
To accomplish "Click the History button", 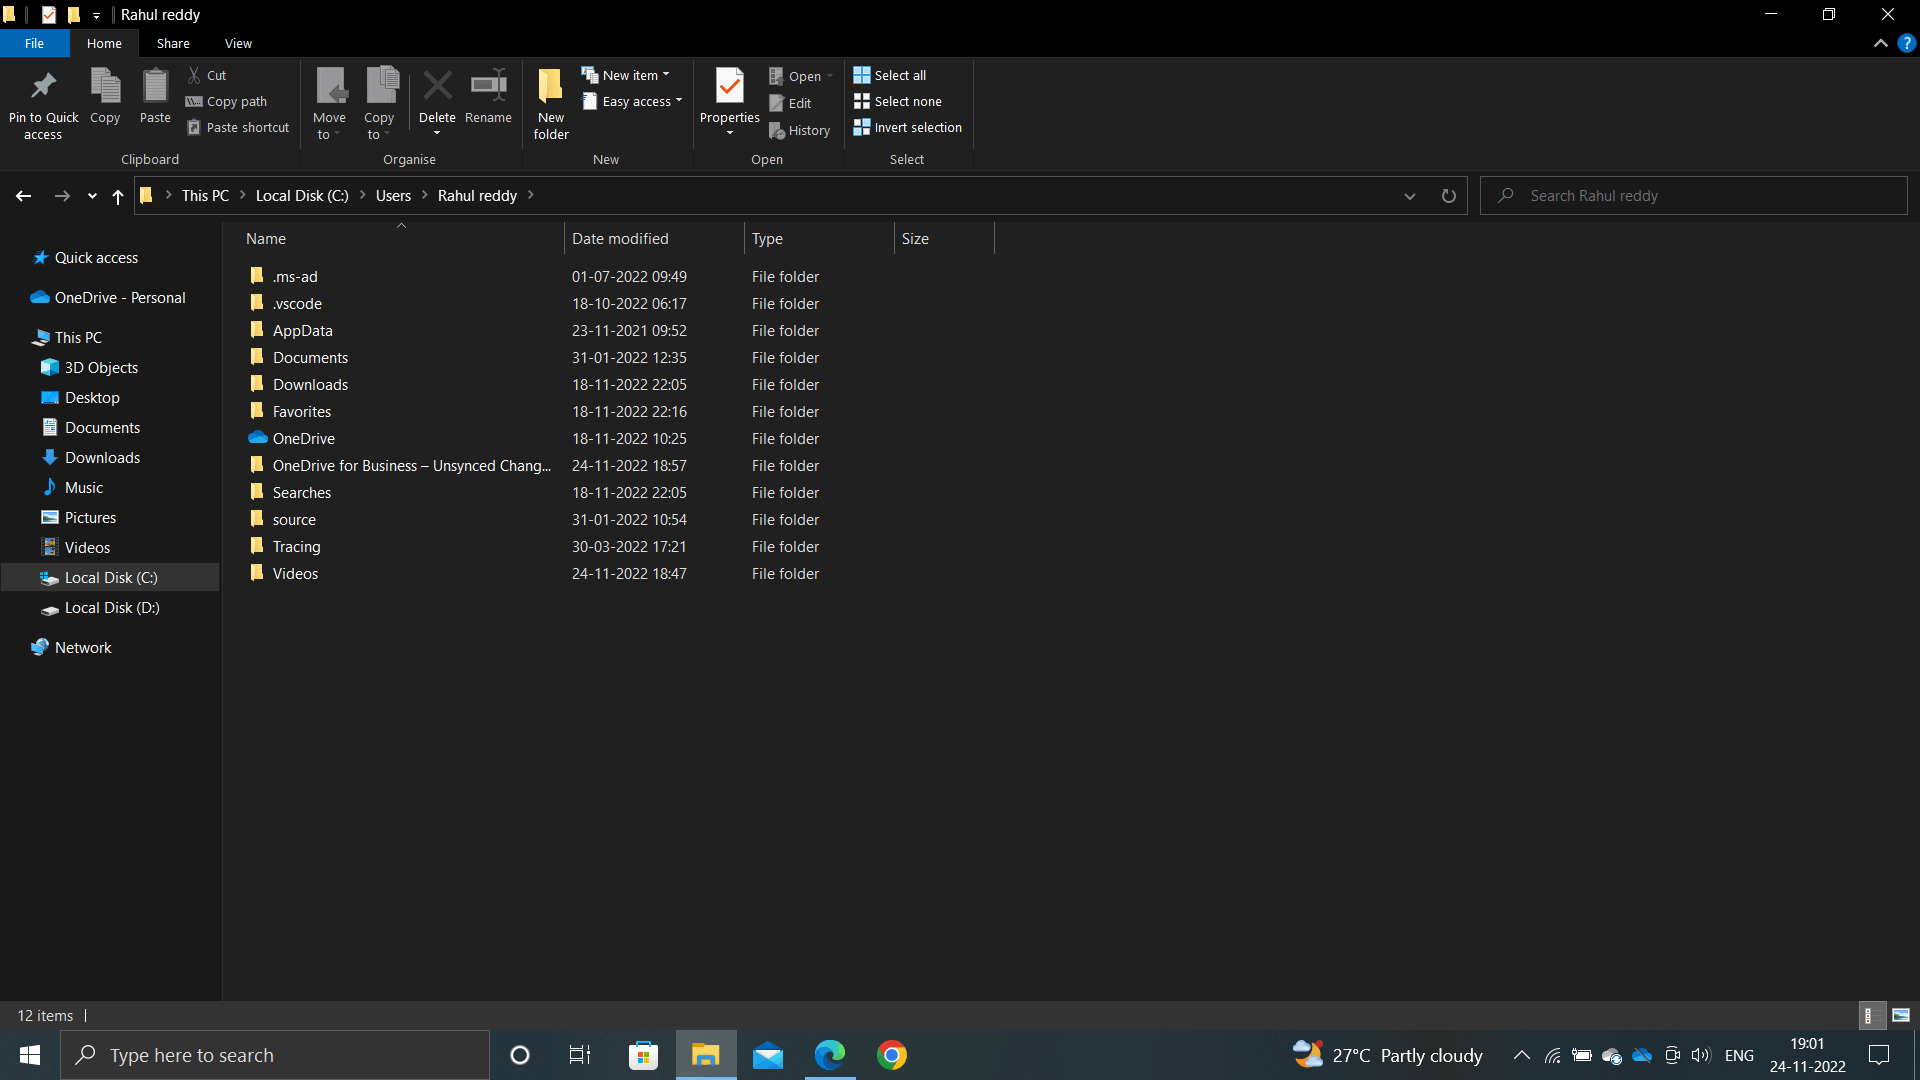I will (800, 130).
